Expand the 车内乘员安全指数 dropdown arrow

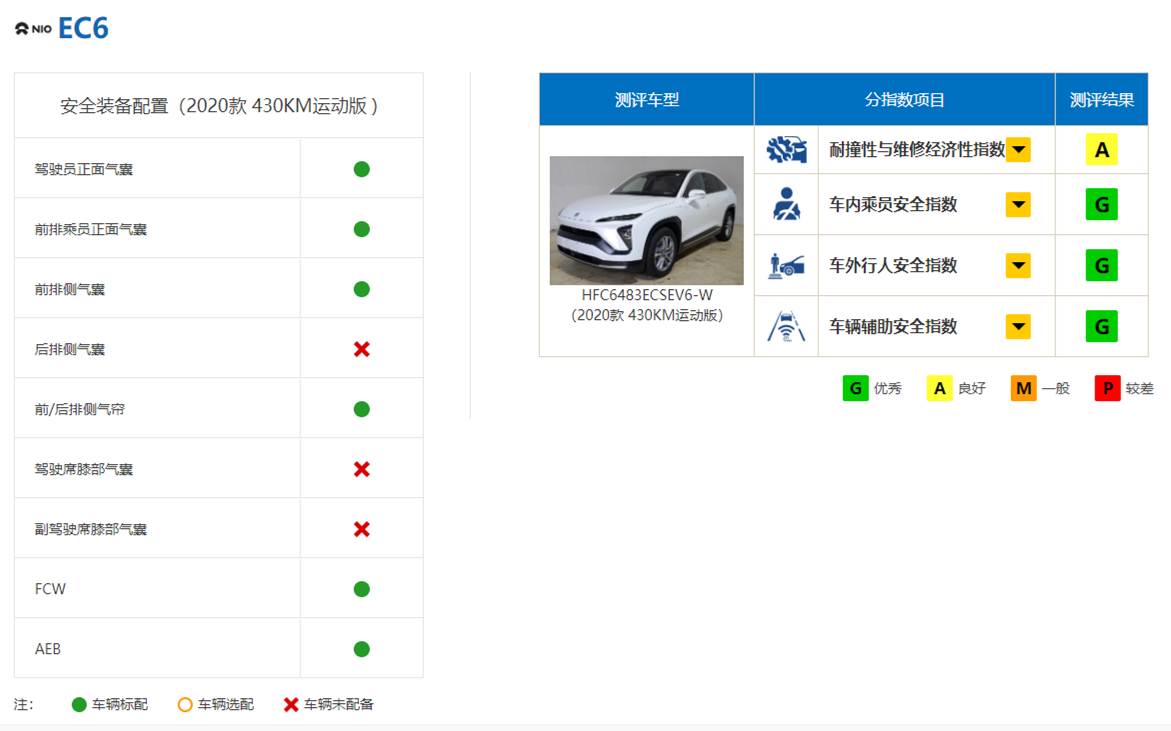pyautogui.click(x=1019, y=205)
